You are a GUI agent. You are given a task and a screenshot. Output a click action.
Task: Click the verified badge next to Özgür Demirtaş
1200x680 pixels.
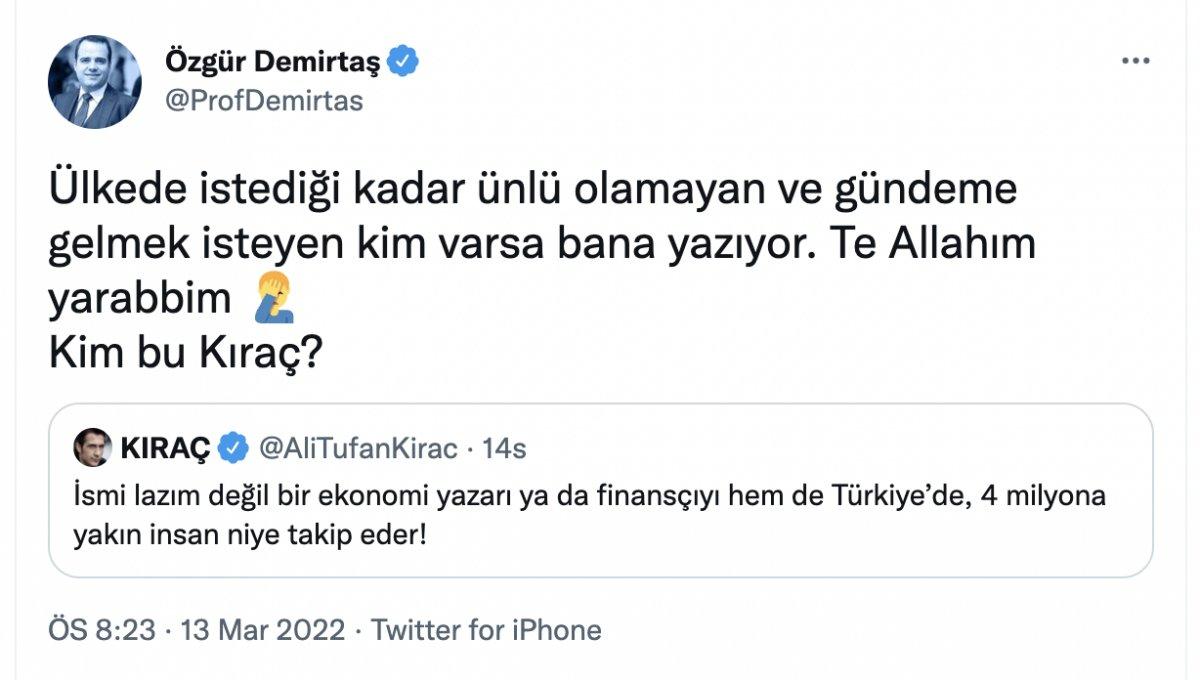401,60
